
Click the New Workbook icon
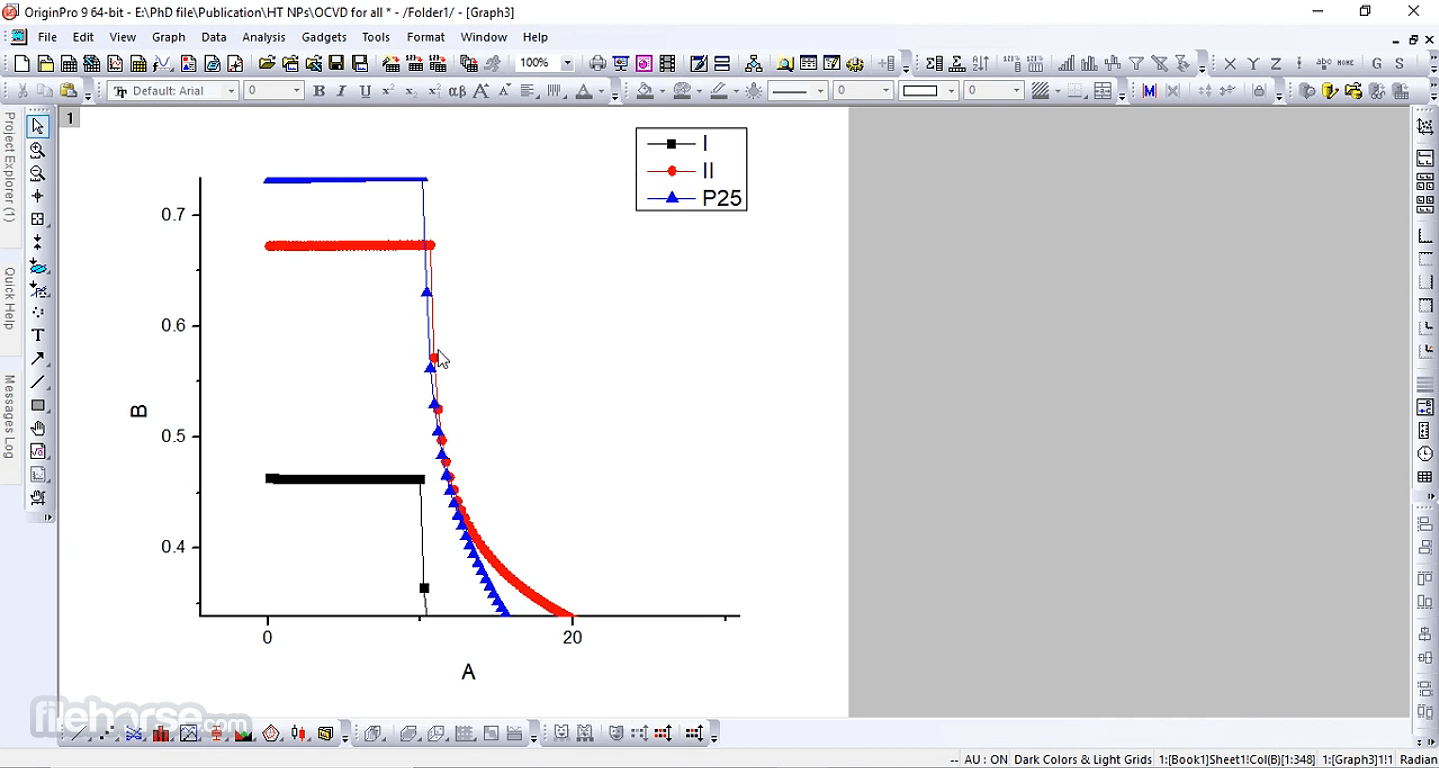(x=69, y=64)
